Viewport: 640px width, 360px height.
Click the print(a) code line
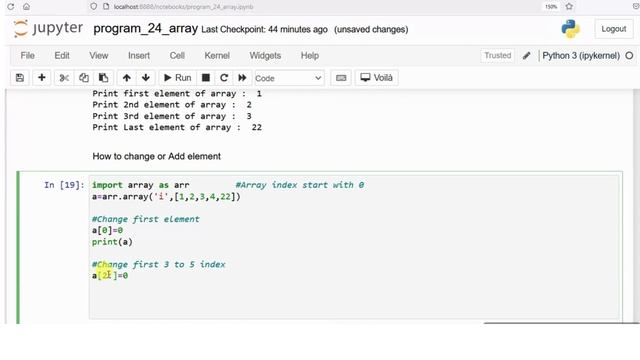coord(112,242)
